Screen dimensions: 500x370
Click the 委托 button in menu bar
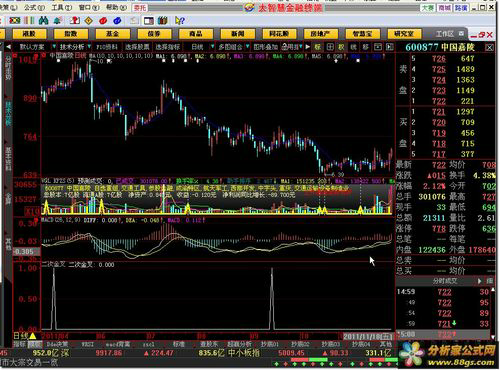(x=140, y=7)
